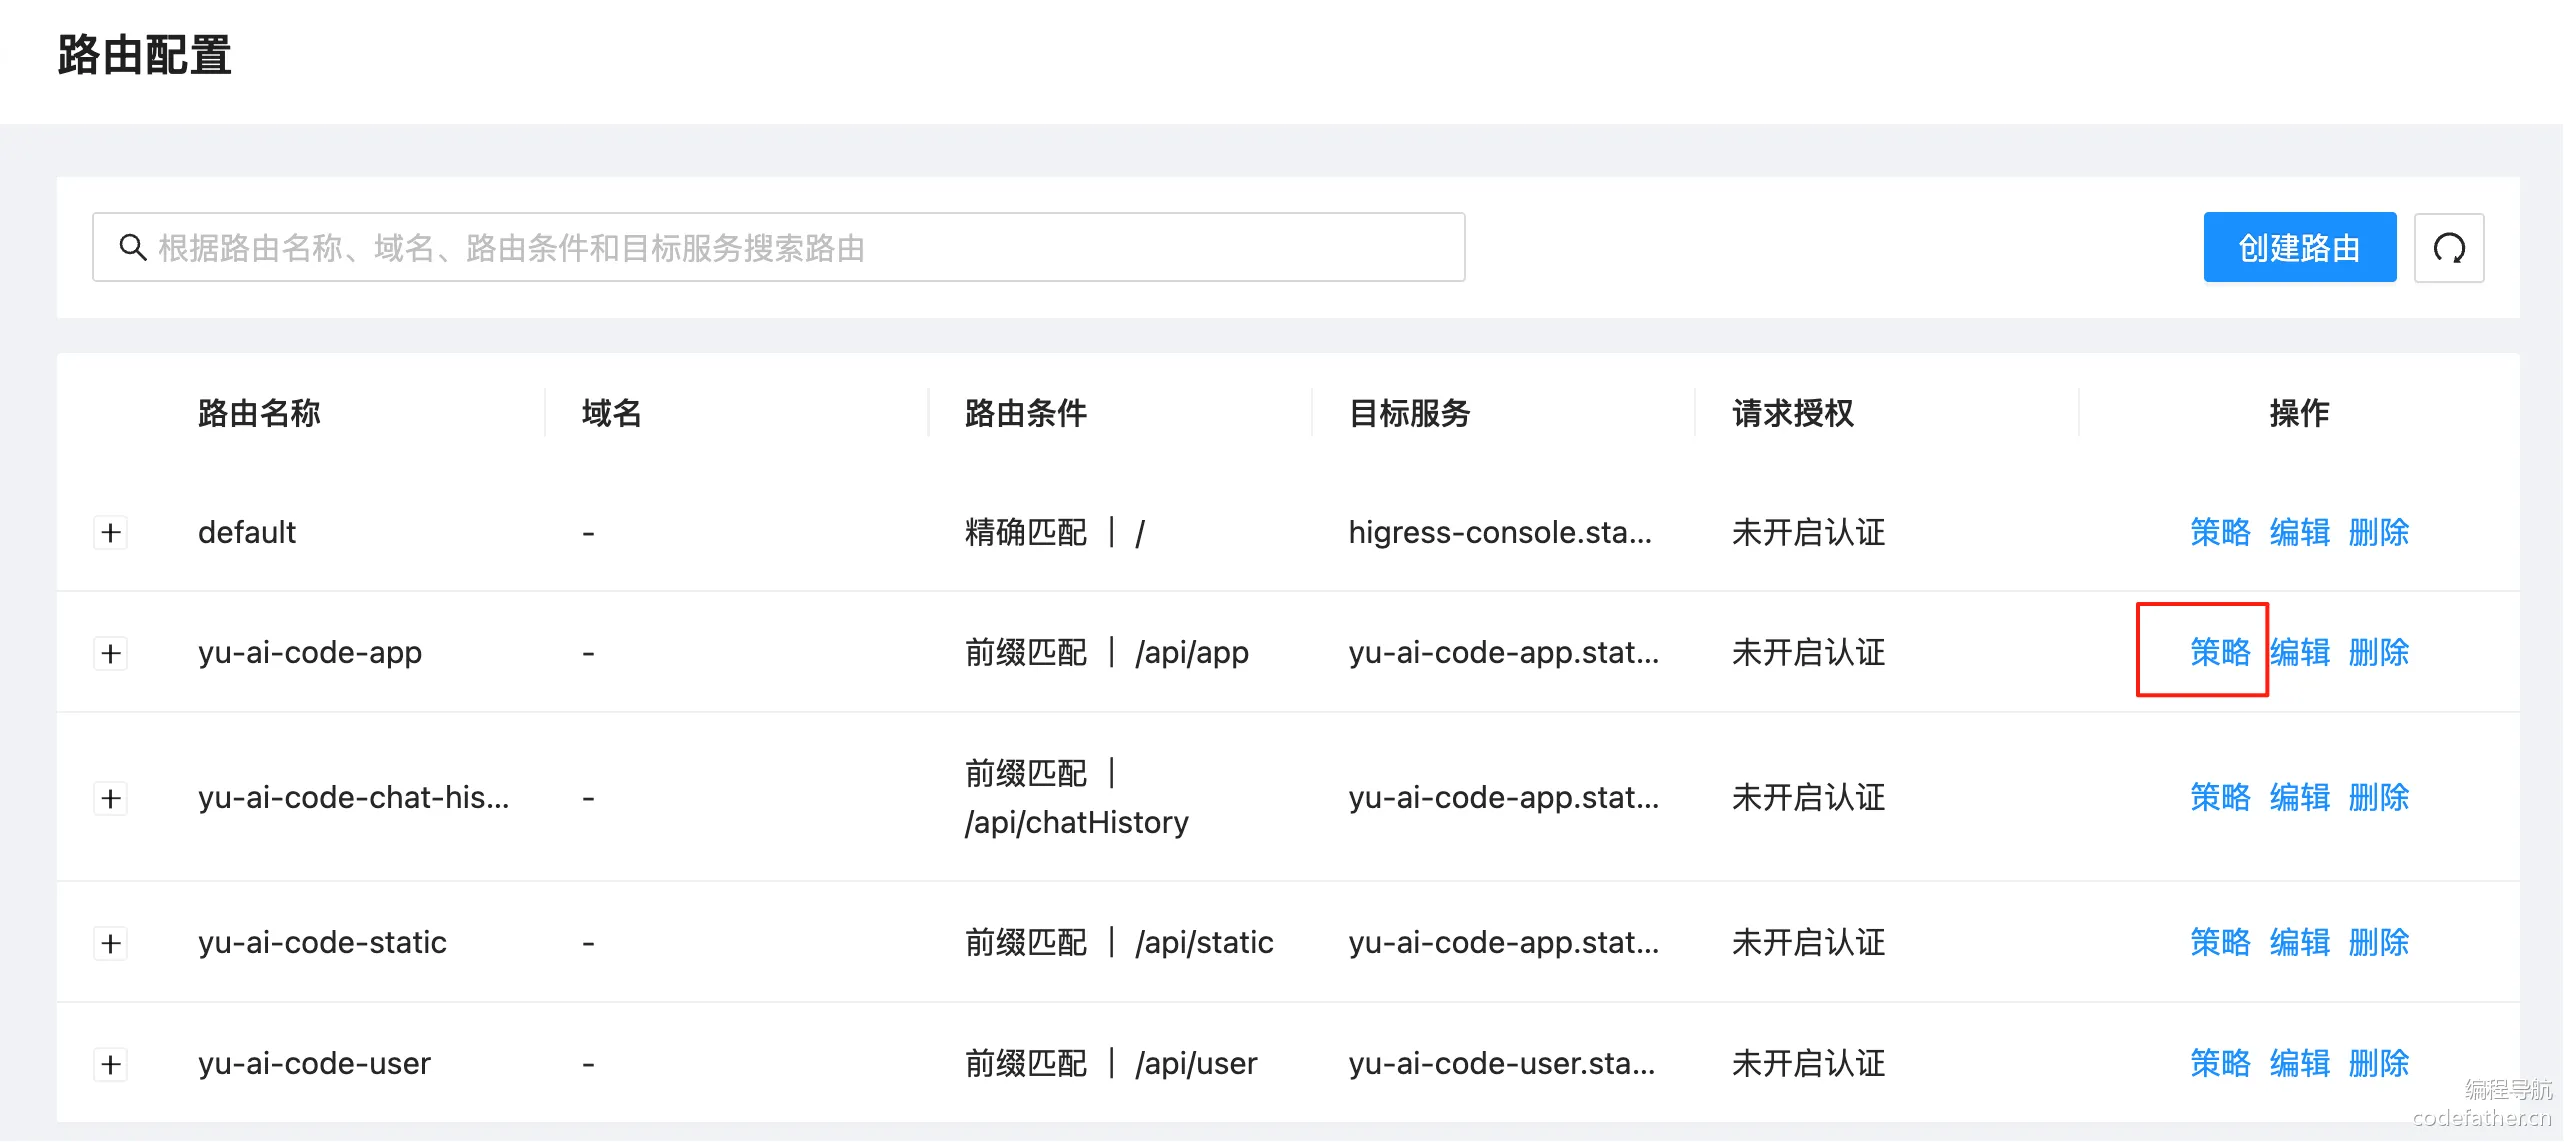2564x1142 pixels.
Task: Click the '前缀匹配 | /api/static' condition
Action: [1119, 942]
